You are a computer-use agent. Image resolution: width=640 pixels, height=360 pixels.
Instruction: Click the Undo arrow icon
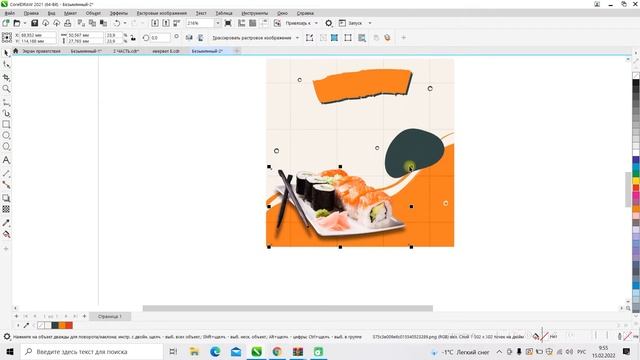click(x=117, y=23)
